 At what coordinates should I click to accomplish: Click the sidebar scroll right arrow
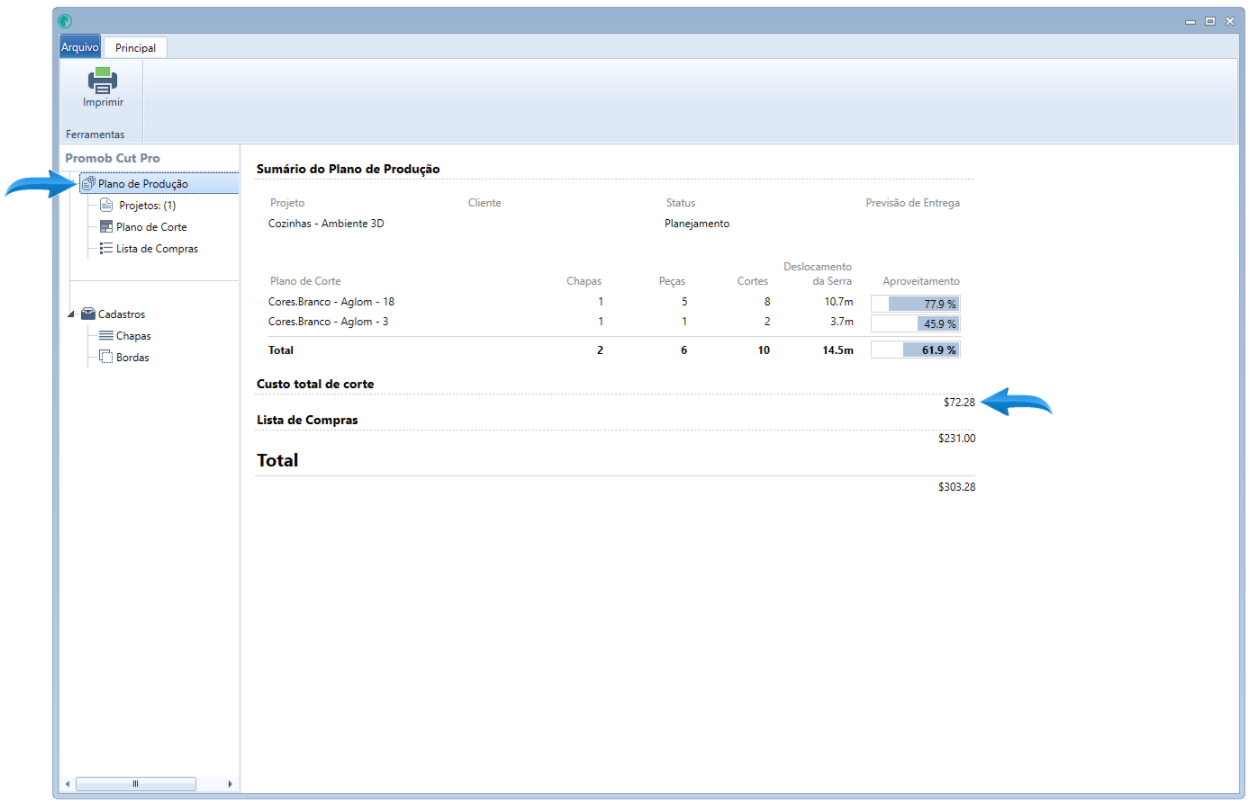pos(230,784)
